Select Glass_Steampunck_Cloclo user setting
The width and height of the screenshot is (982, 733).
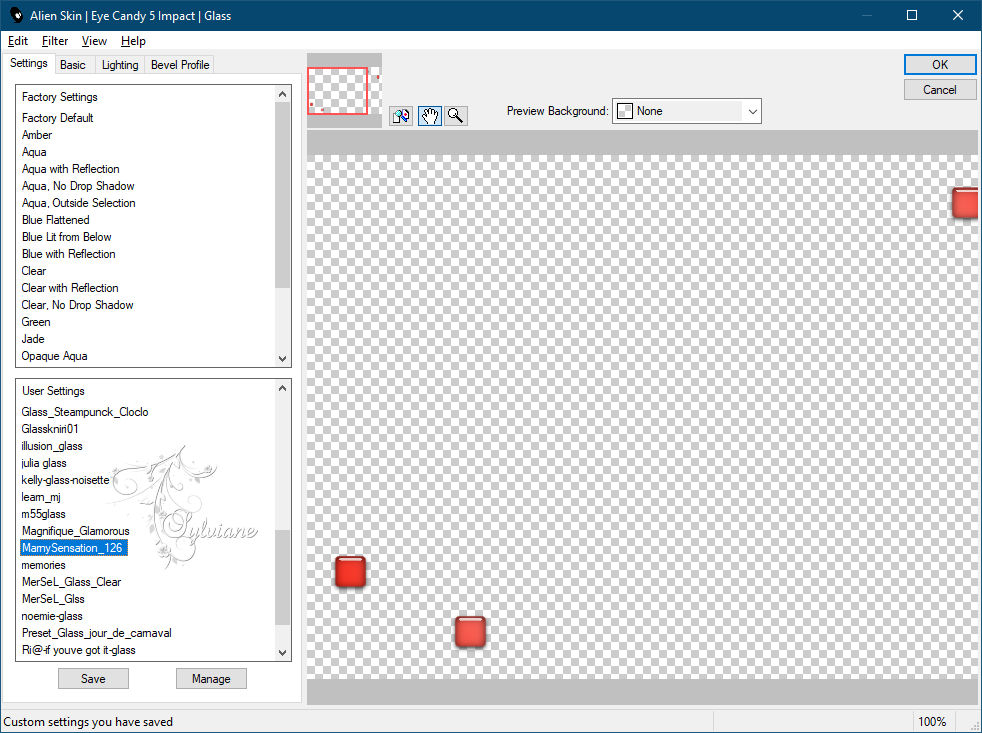point(85,412)
